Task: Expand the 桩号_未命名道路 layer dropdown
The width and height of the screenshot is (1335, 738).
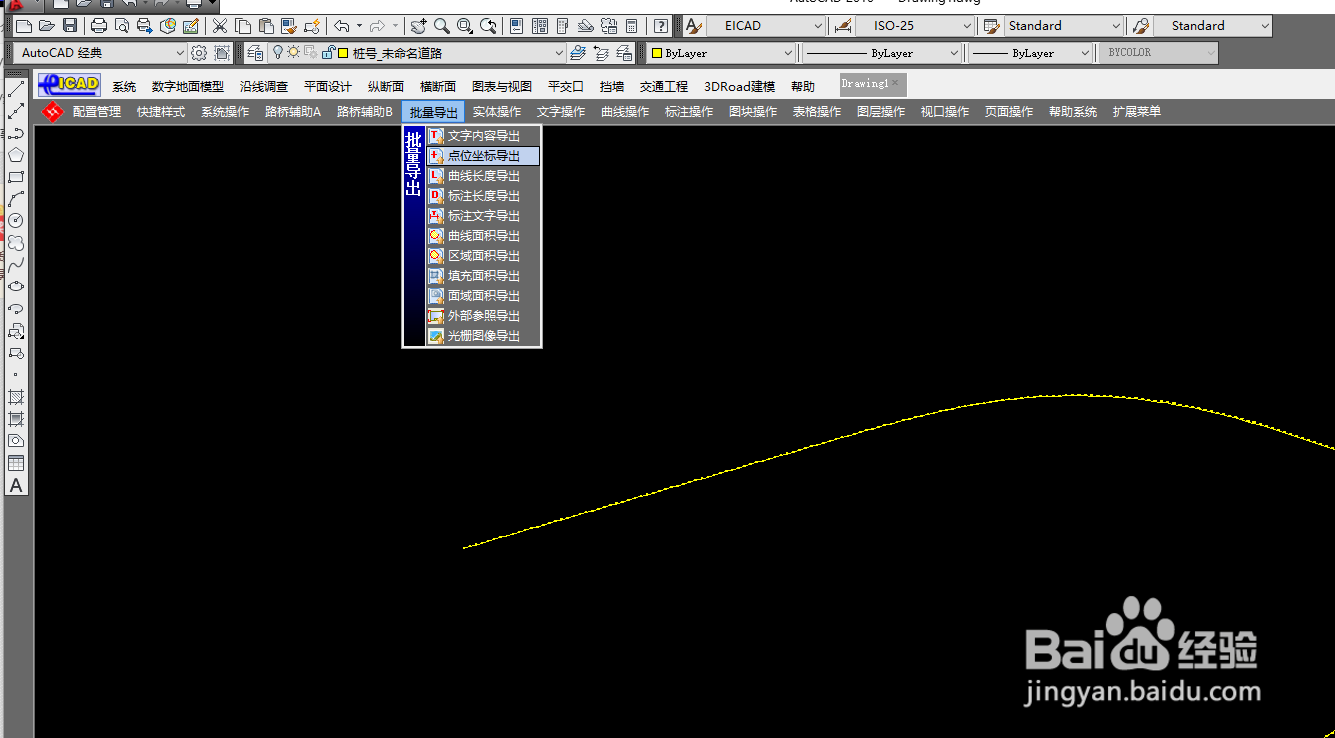Action: [x=559, y=53]
